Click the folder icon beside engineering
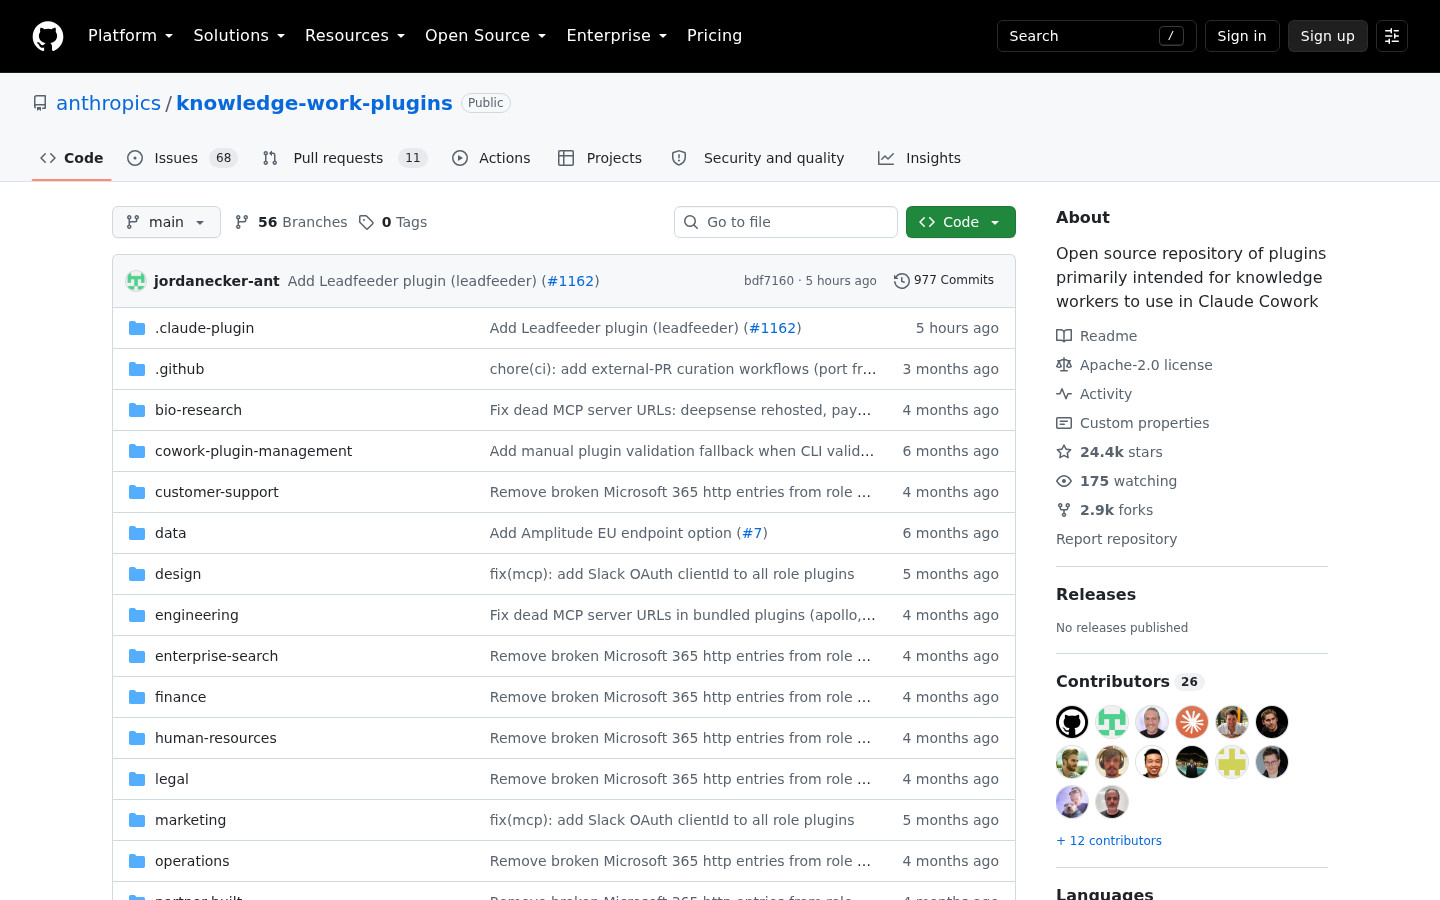The image size is (1440, 900). [137, 615]
